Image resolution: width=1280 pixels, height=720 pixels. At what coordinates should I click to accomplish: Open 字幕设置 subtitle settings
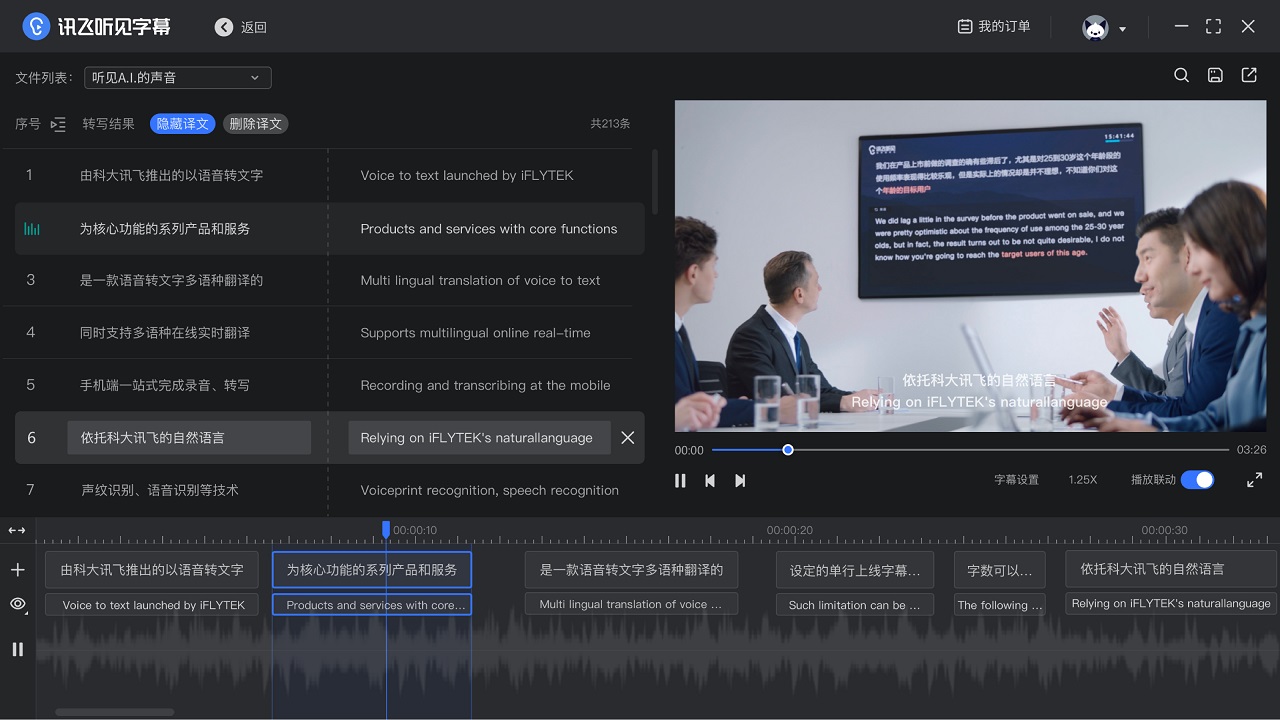point(1016,480)
